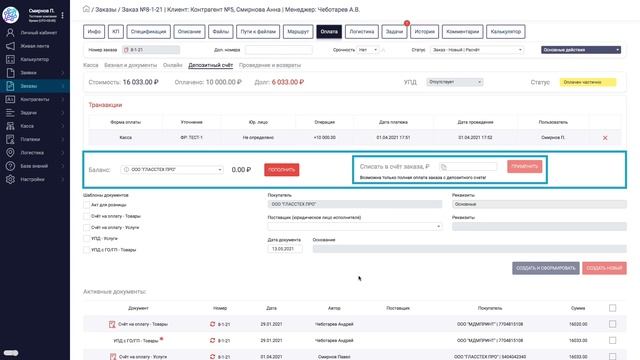Click the document icon of Счёт на оплату - Услуги row
This screenshot has width=640, height=360.
(x=113, y=356)
